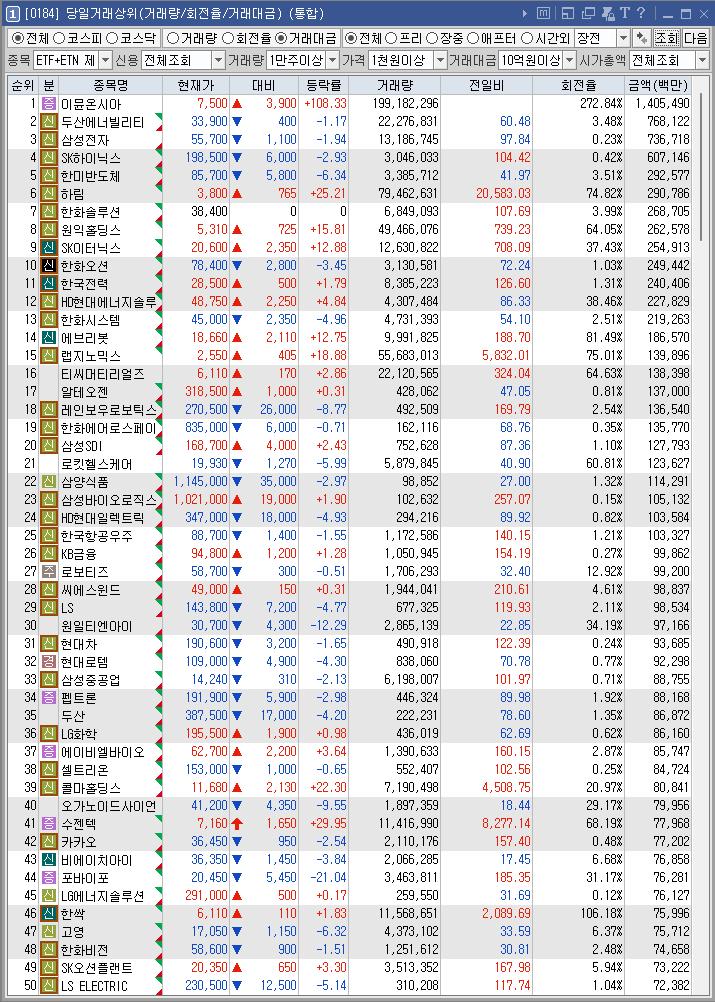Click the teal 신 badge beside 한국전력

point(49,283)
